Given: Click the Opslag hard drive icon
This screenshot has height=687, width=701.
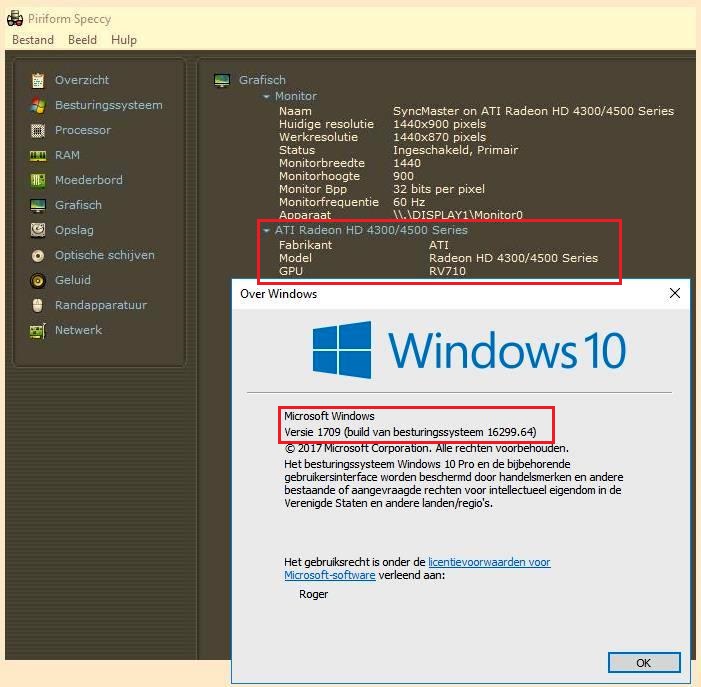Looking at the screenshot, I should point(38,230).
